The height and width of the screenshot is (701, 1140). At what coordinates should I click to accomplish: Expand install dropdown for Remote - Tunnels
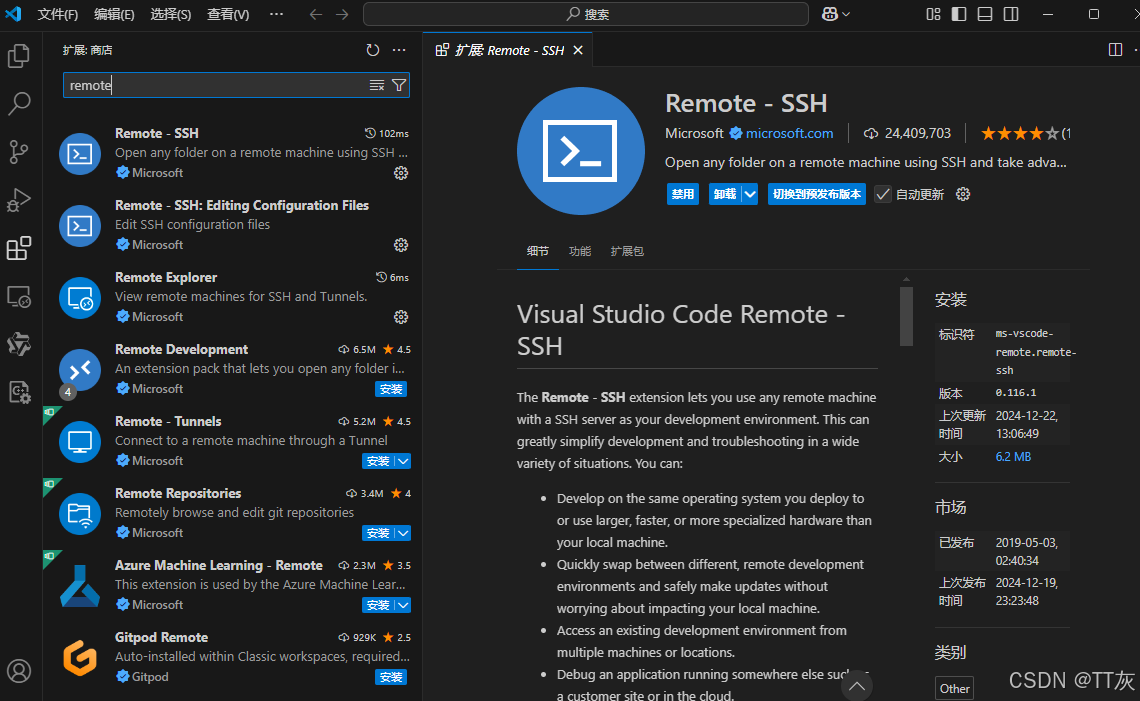tap(404, 461)
